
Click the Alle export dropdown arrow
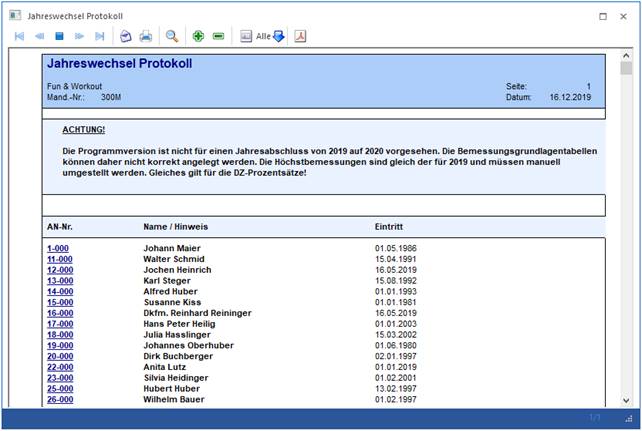(279, 36)
